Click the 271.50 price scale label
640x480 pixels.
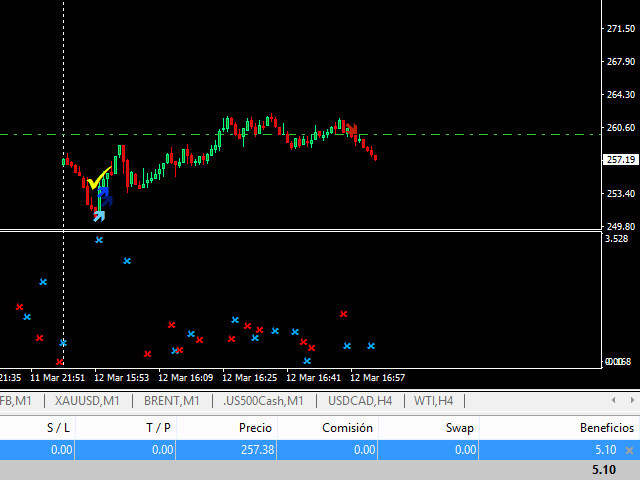tap(621, 29)
